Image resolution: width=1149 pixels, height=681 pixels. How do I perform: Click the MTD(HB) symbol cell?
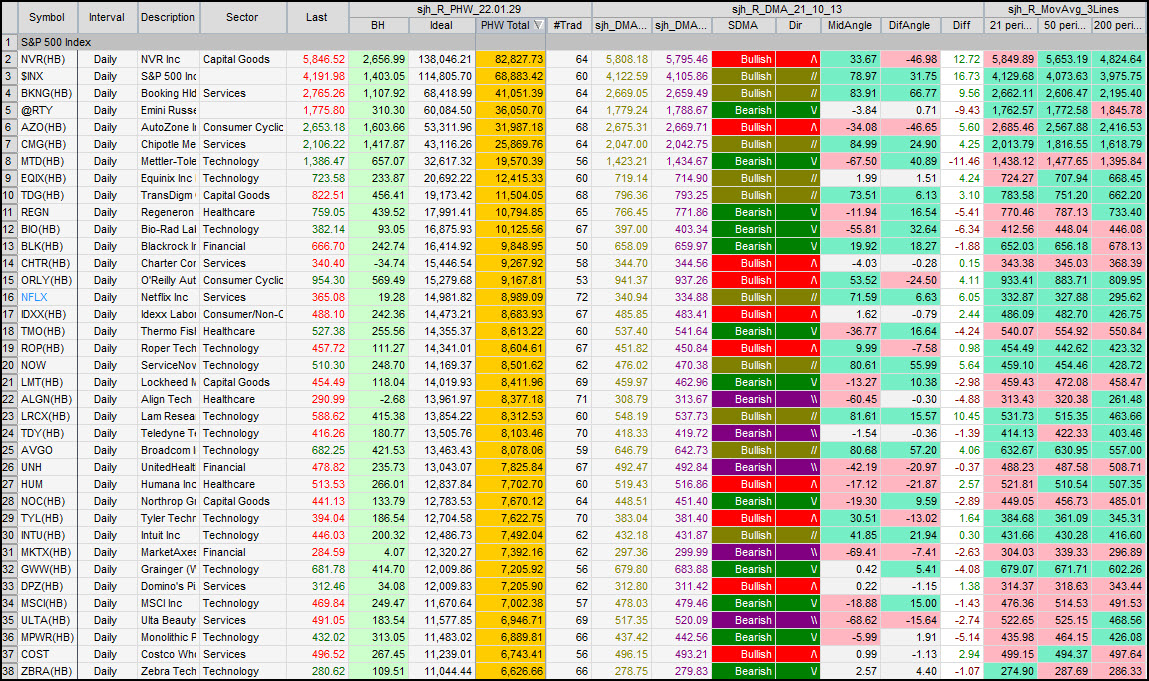(47, 161)
